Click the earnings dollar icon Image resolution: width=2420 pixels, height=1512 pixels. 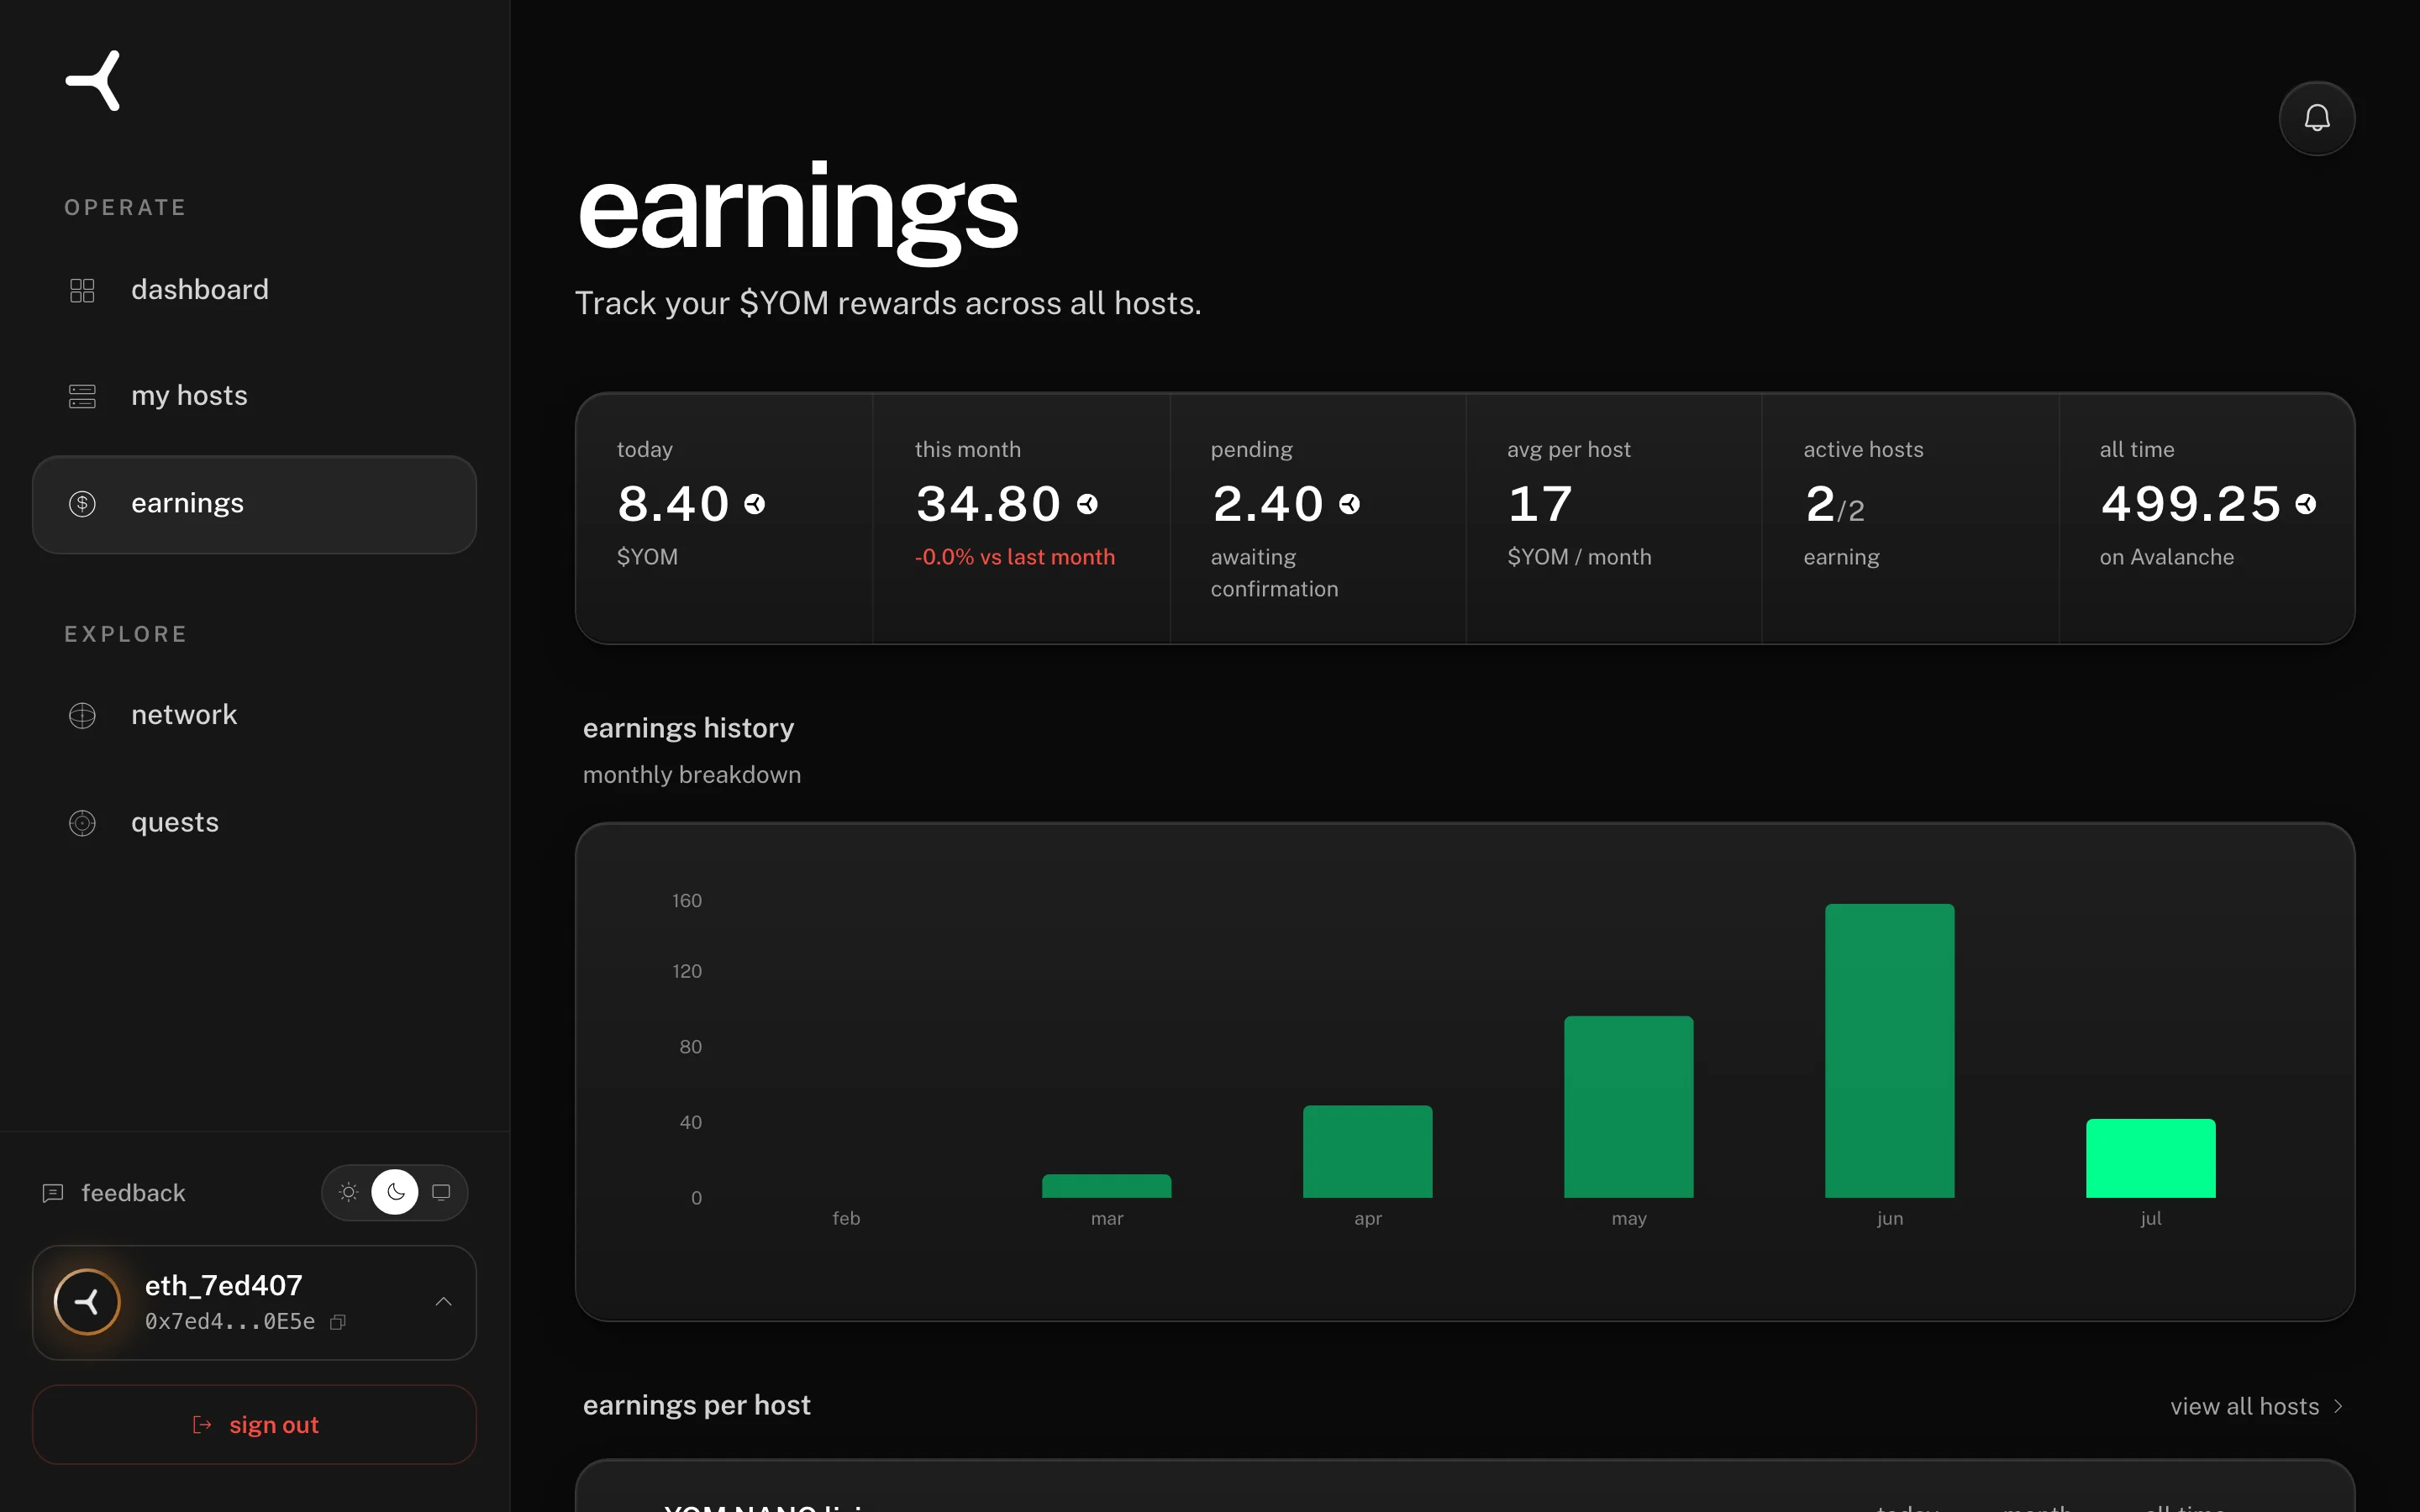[x=82, y=503]
